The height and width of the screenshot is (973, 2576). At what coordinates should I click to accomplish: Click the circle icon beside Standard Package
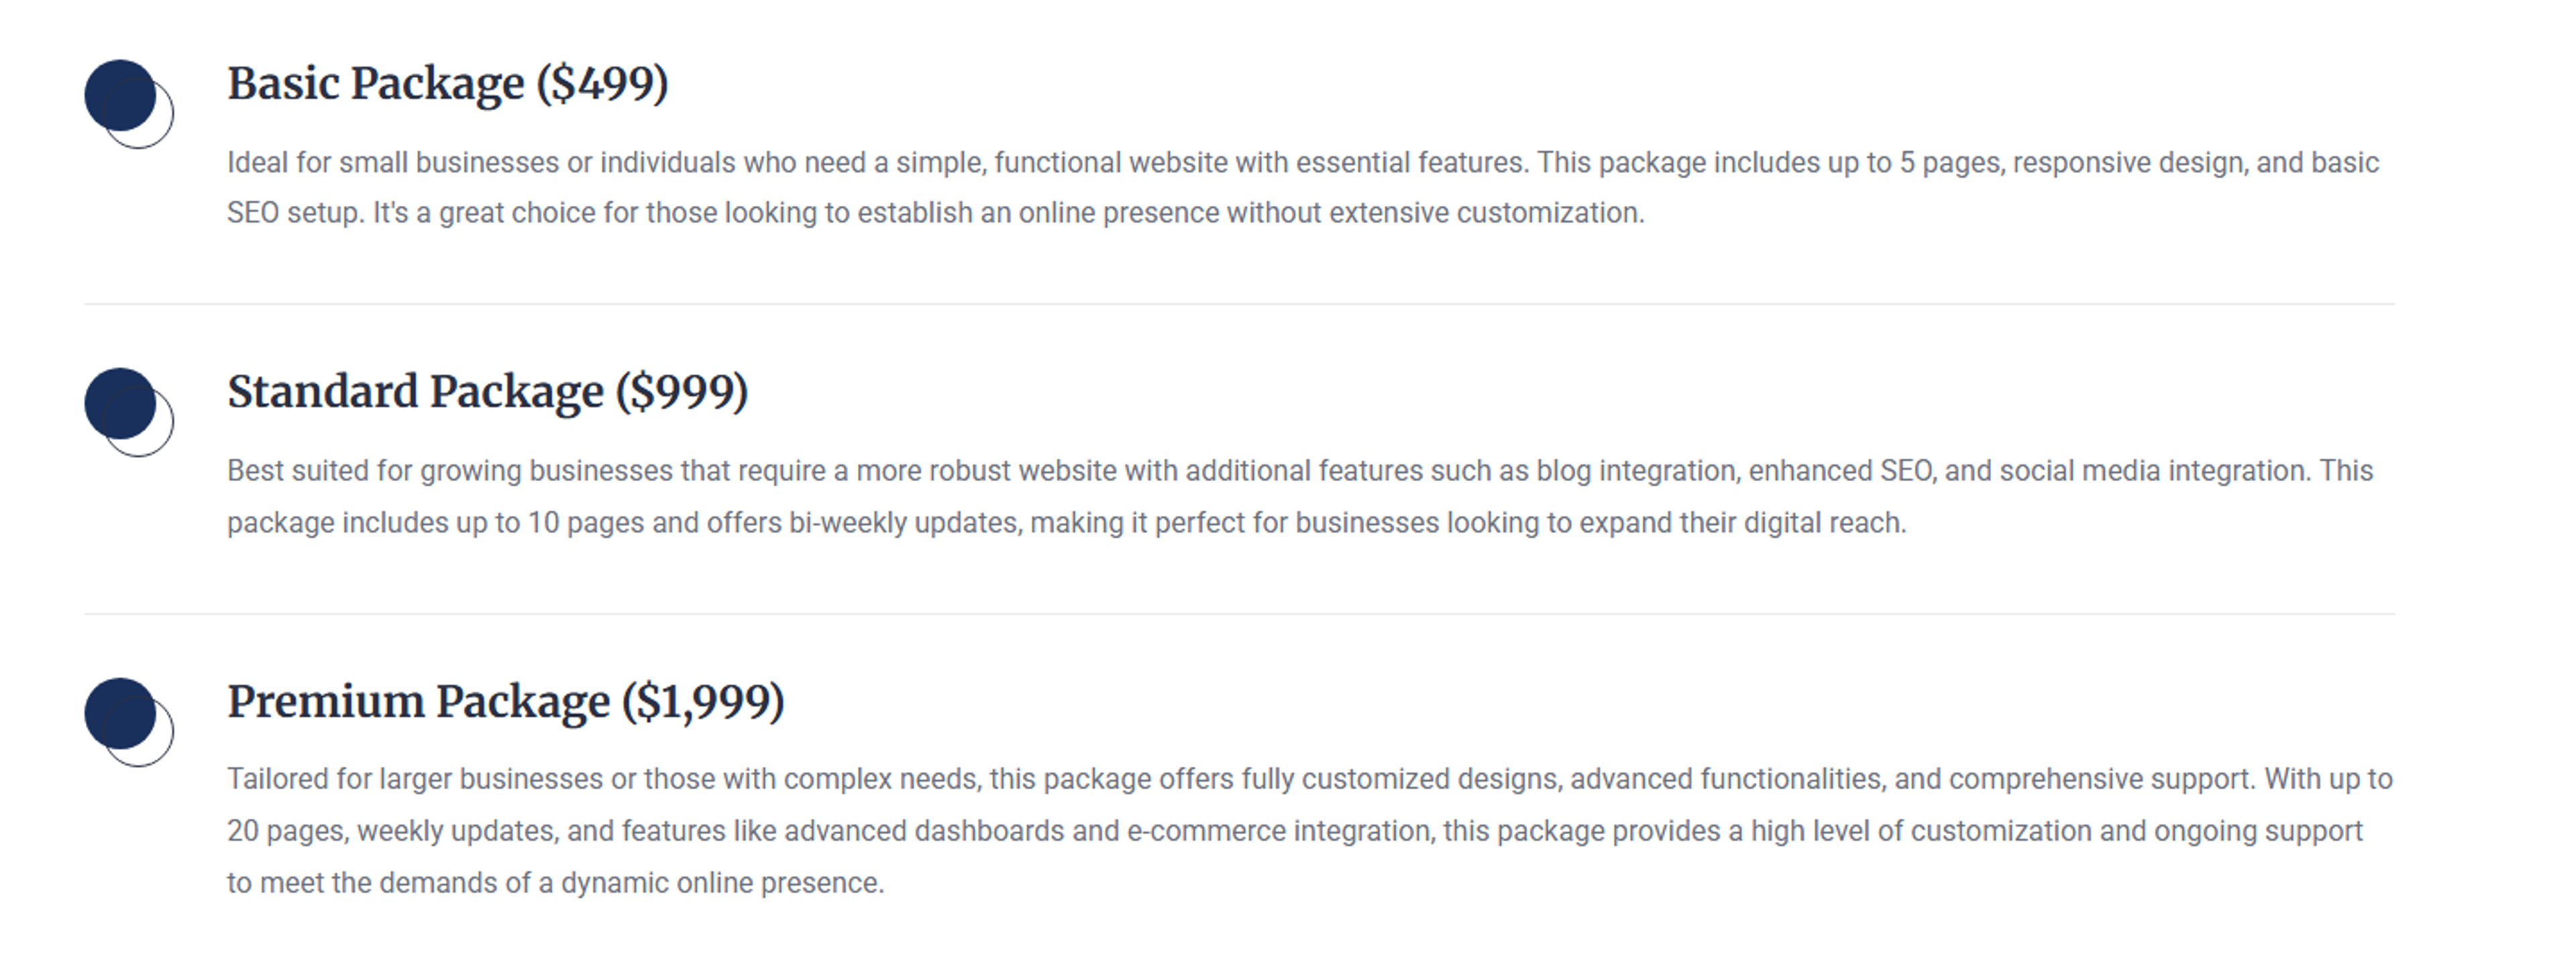coord(129,412)
